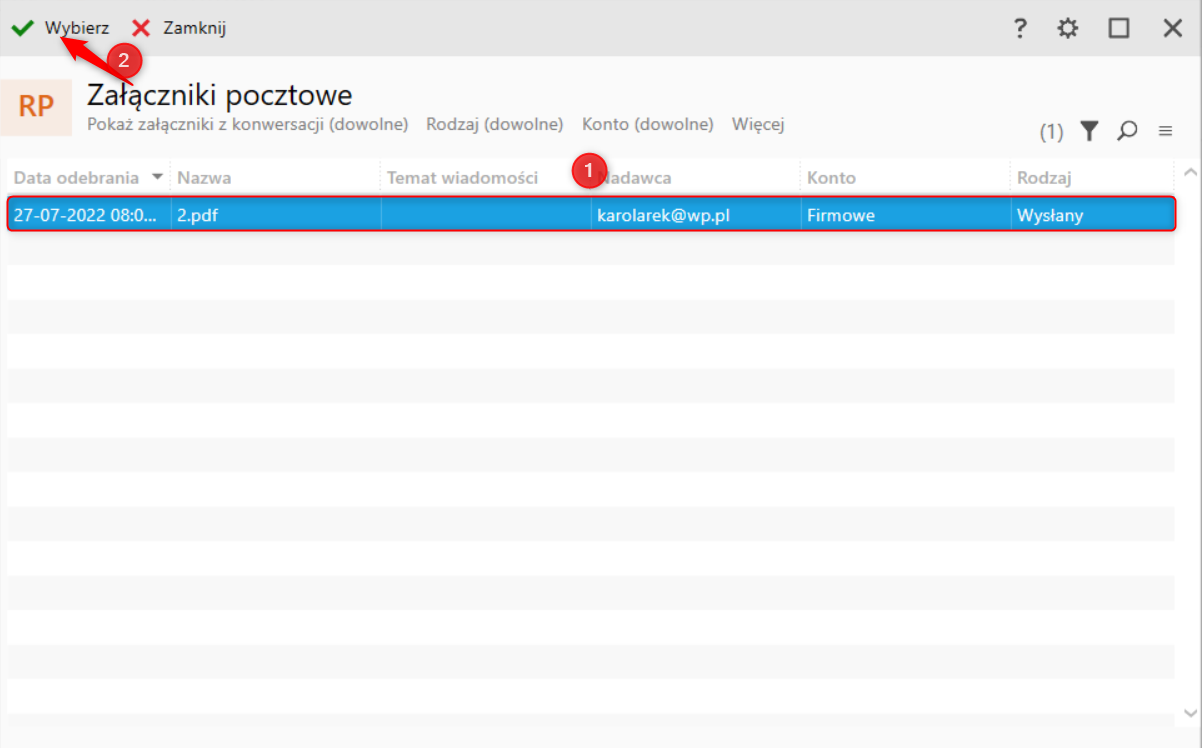This screenshot has height=748, width=1202.
Task: Click the RP module logo tile
Action: click(x=36, y=107)
